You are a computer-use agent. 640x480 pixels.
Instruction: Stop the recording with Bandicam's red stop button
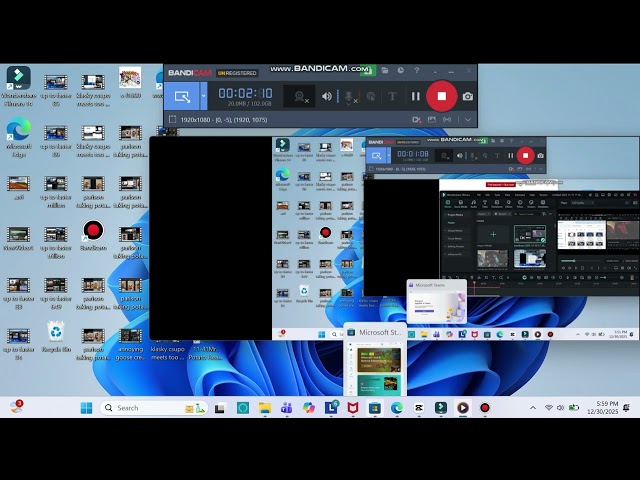pos(442,96)
